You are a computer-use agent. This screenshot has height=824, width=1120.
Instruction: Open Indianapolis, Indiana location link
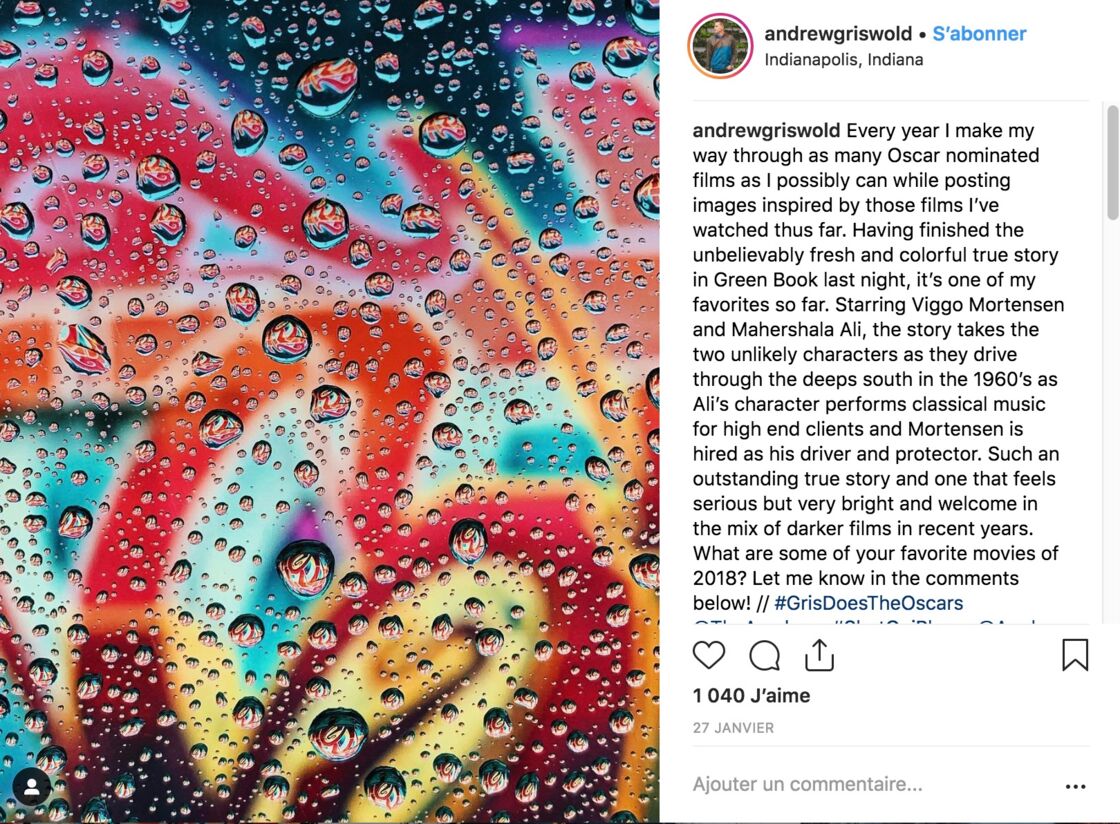click(x=844, y=59)
